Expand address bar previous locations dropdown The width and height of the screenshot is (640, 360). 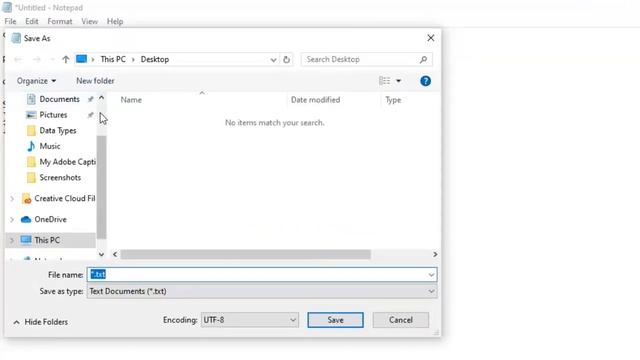pos(273,60)
